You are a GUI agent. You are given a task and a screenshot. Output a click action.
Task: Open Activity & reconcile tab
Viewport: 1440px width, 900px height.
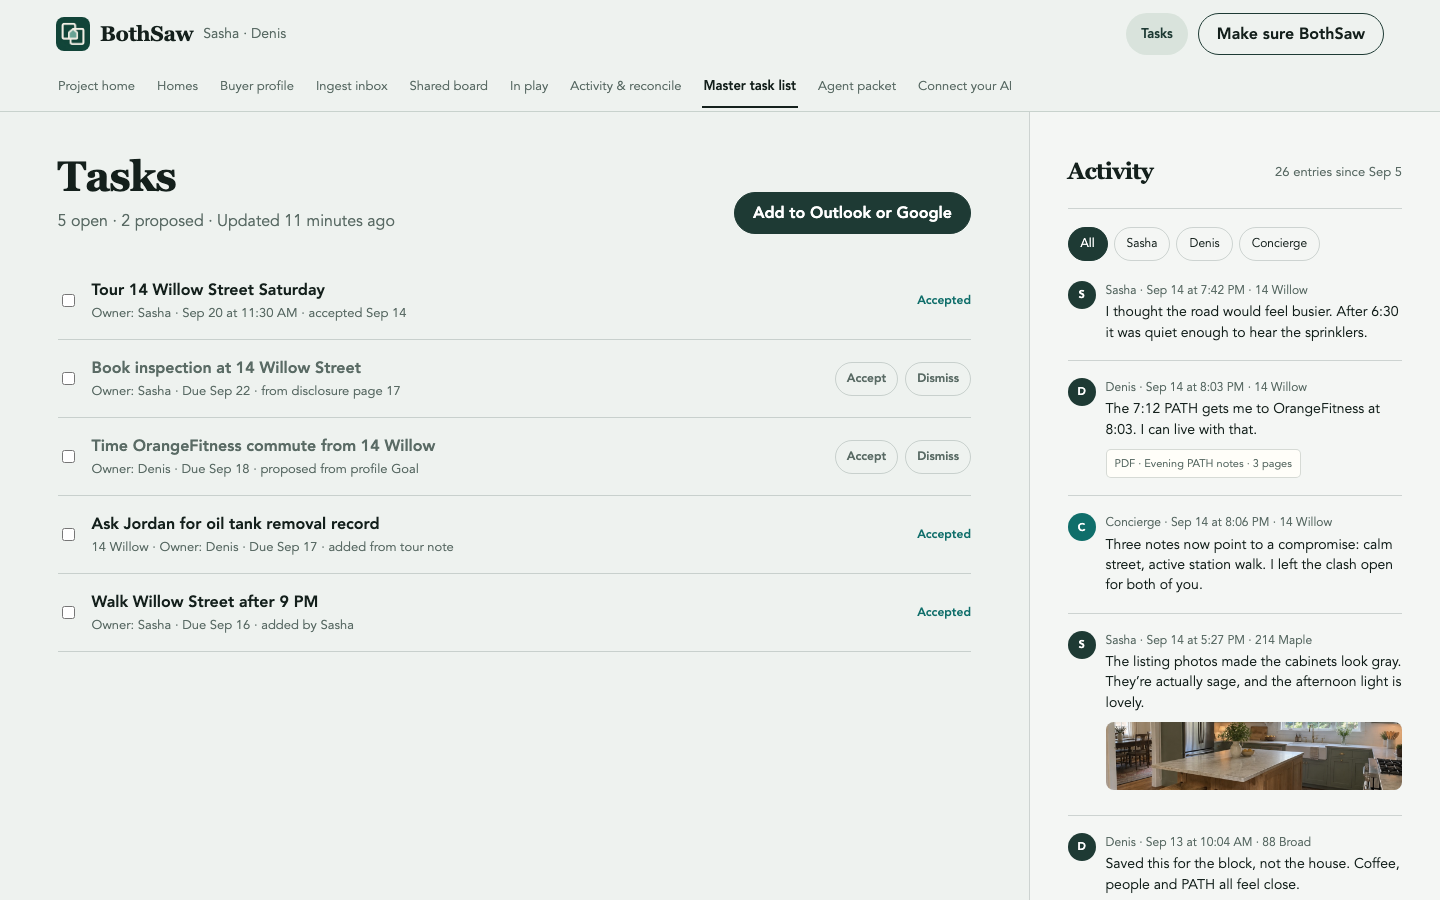coord(625,86)
